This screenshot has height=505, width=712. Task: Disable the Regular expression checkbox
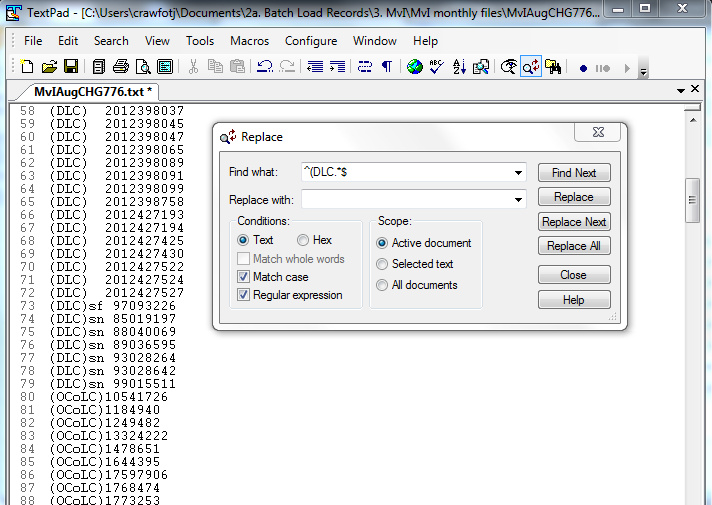[x=243, y=295]
